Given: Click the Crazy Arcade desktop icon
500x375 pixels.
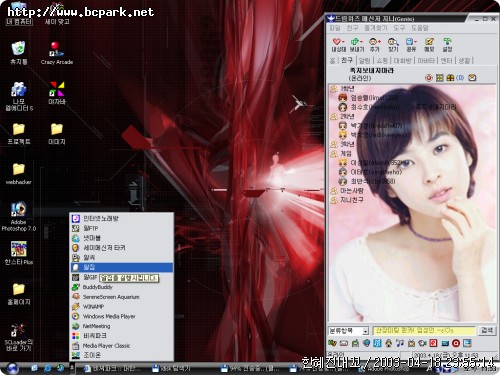Looking at the screenshot, I should [57, 53].
